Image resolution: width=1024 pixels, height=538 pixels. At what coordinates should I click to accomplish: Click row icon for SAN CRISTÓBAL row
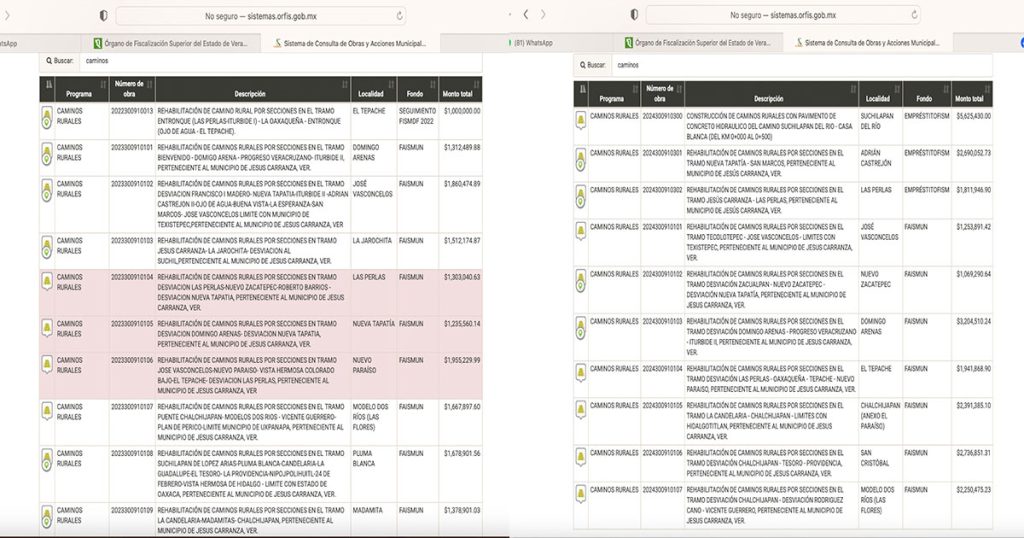tap(581, 457)
